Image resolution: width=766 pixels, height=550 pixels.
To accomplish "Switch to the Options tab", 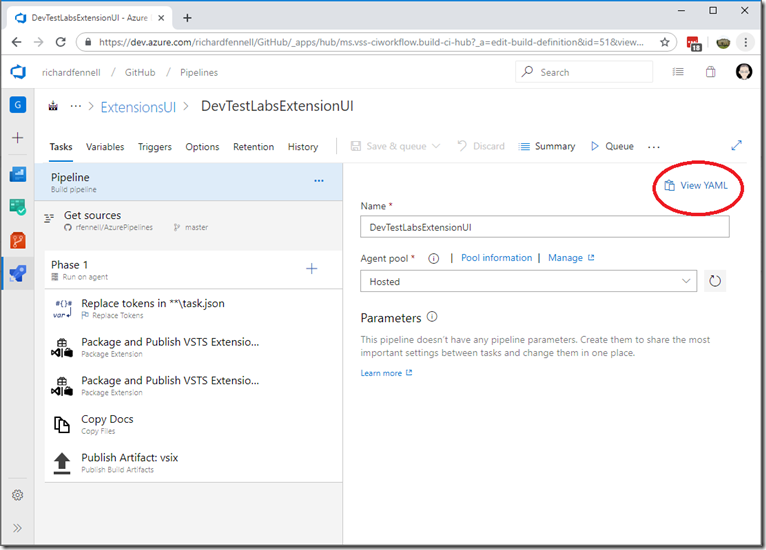I will 202,147.
